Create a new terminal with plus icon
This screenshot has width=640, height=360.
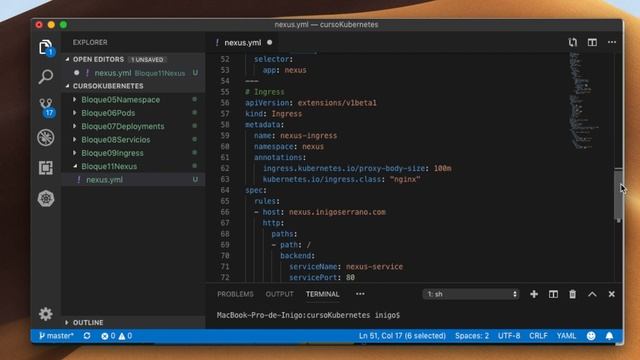(534, 294)
